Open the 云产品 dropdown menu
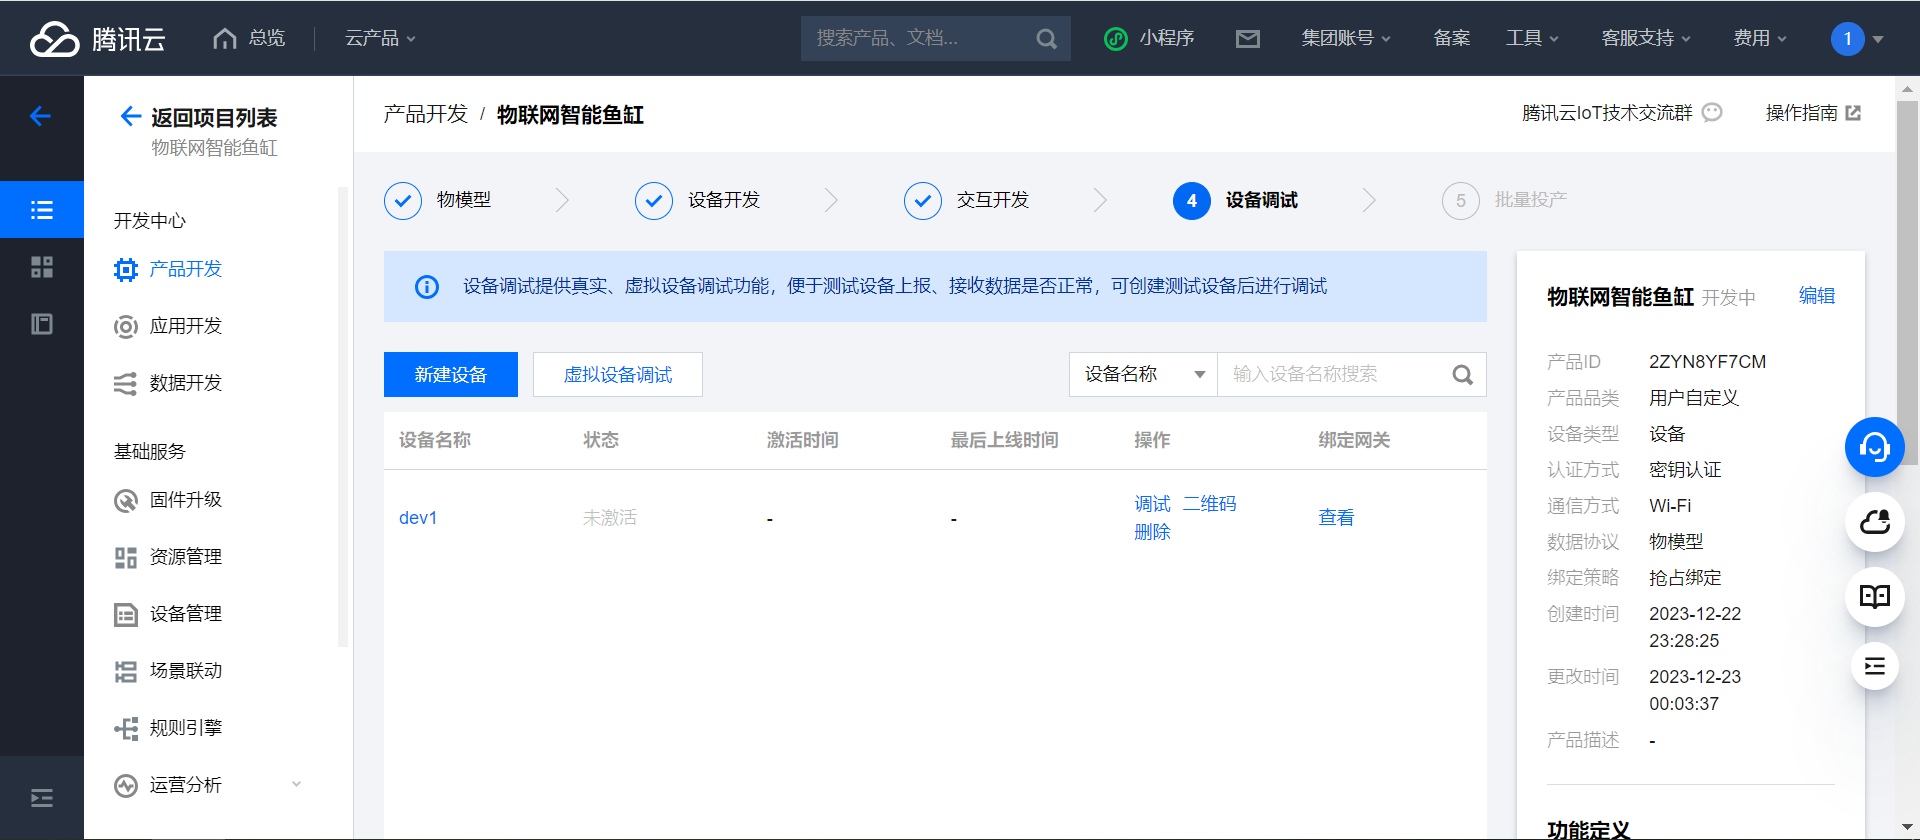The image size is (1920, 840). click(380, 38)
